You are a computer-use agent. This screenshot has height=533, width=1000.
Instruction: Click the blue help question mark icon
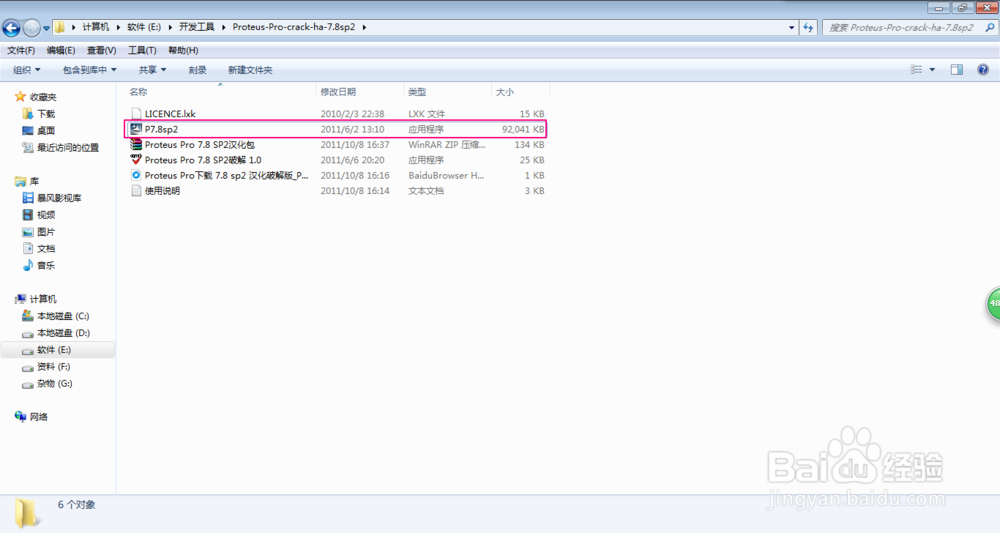click(x=983, y=69)
